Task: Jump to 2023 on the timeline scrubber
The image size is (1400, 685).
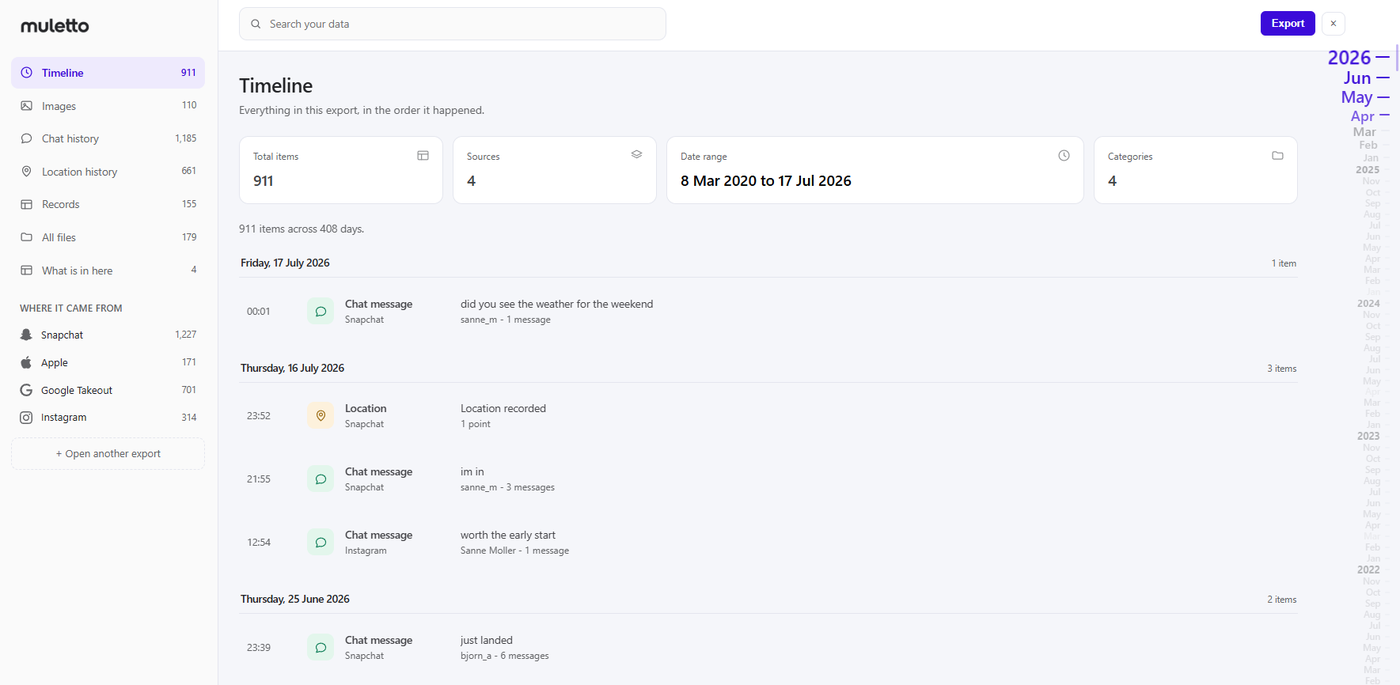Action: pyautogui.click(x=1368, y=436)
